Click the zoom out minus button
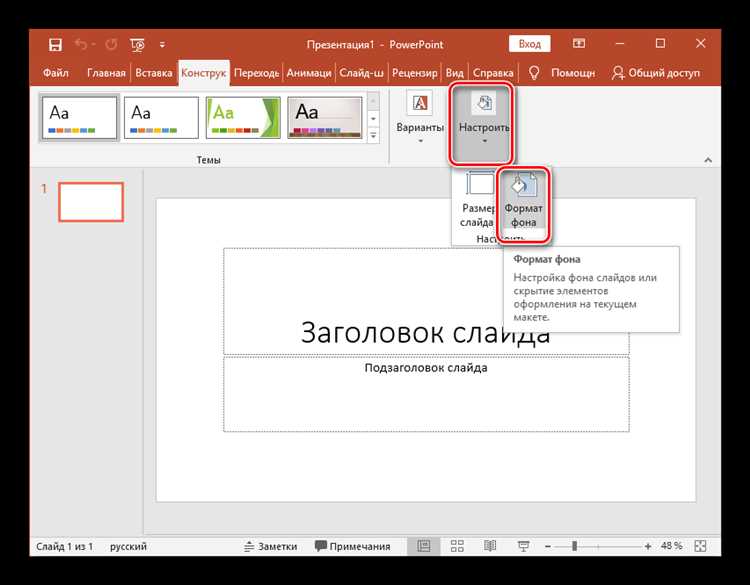Viewport: 750px width, 585px height. (548, 546)
